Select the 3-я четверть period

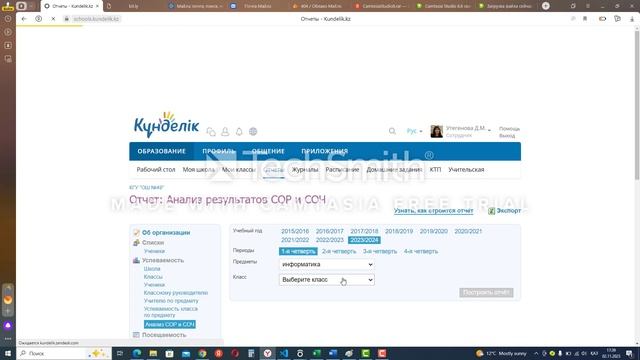pos(380,251)
